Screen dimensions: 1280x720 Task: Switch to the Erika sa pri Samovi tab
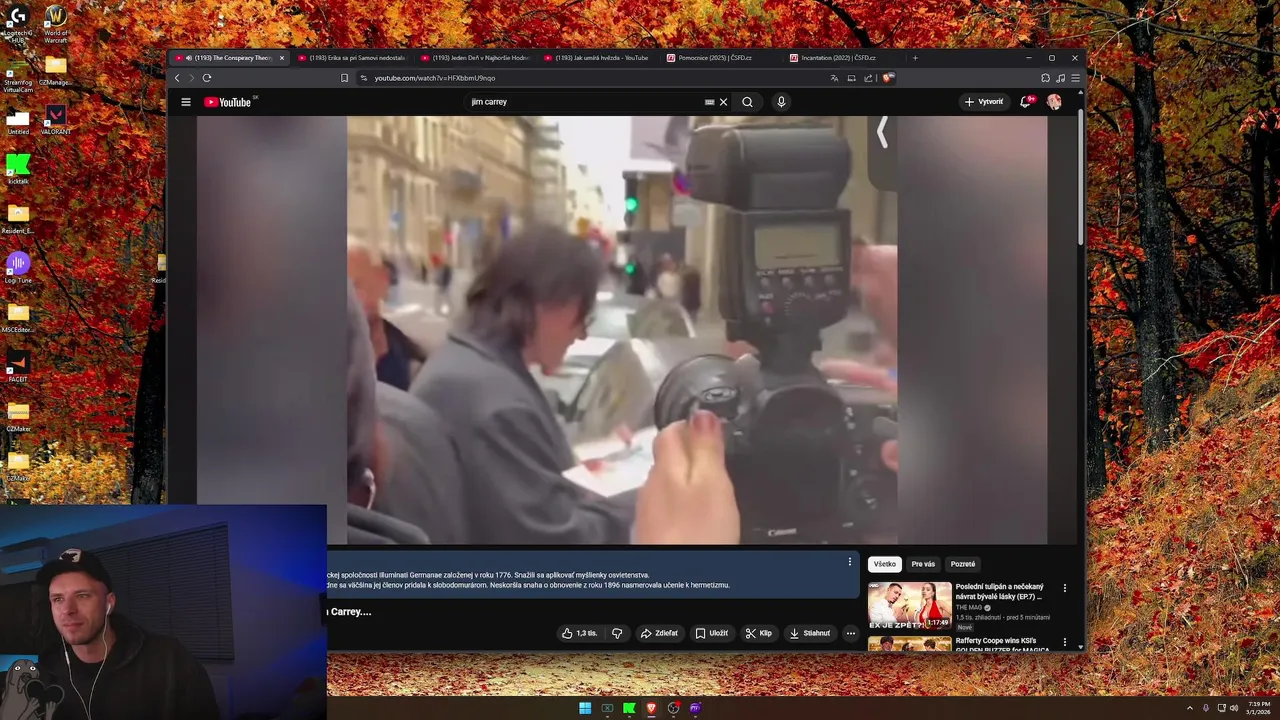(352, 58)
